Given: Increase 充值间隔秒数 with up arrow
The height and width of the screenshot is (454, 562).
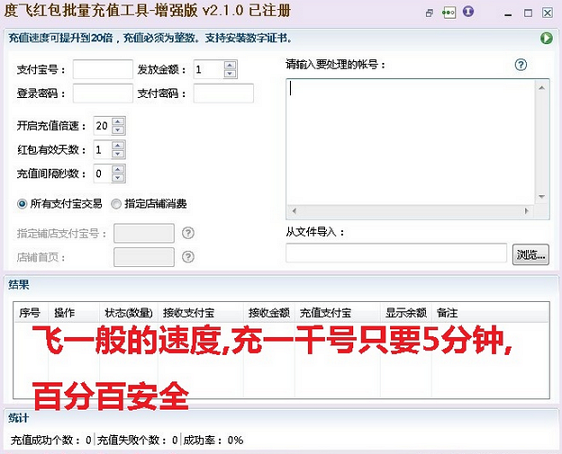Looking at the screenshot, I should (x=118, y=169).
